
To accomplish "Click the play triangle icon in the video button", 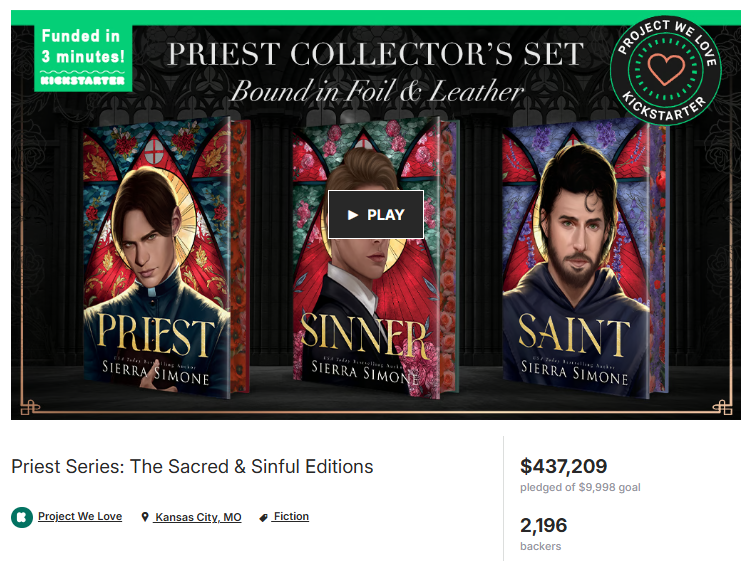I will [x=352, y=215].
